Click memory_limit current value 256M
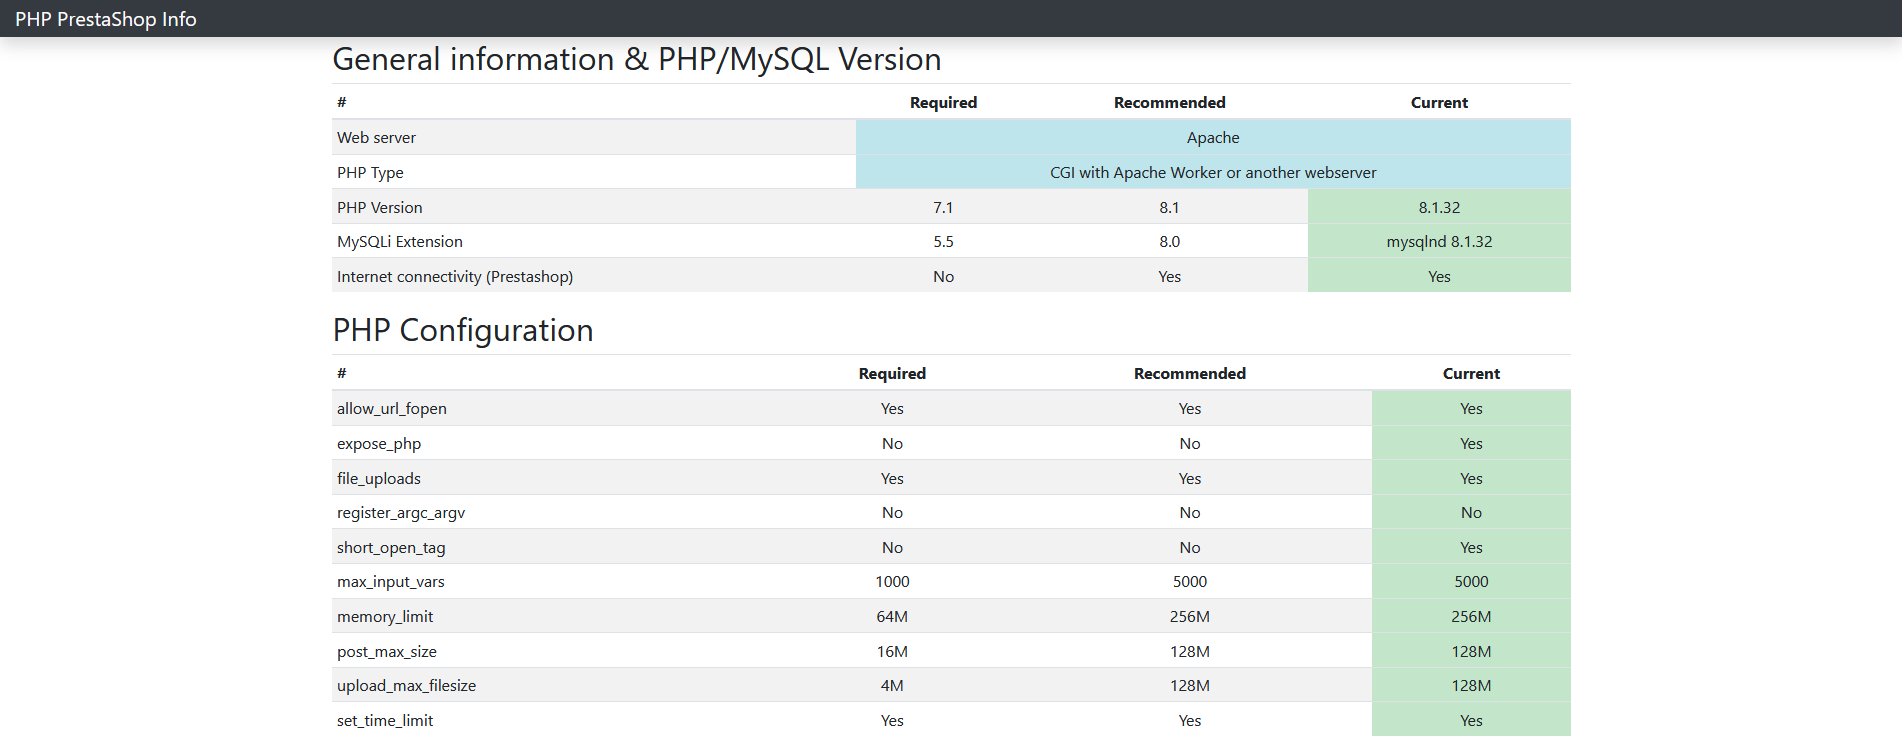Image resolution: width=1902 pixels, height=756 pixels. coord(1471,617)
